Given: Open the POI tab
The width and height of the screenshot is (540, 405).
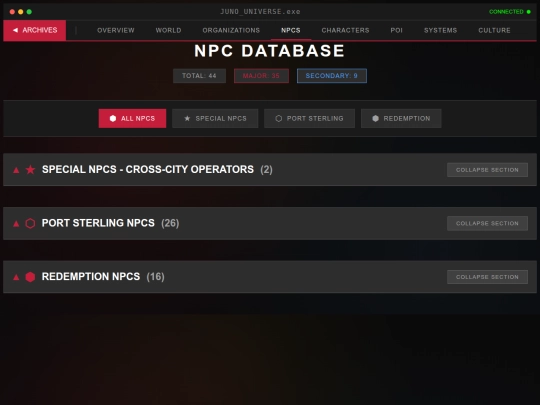Looking at the screenshot, I should tap(396, 30).
